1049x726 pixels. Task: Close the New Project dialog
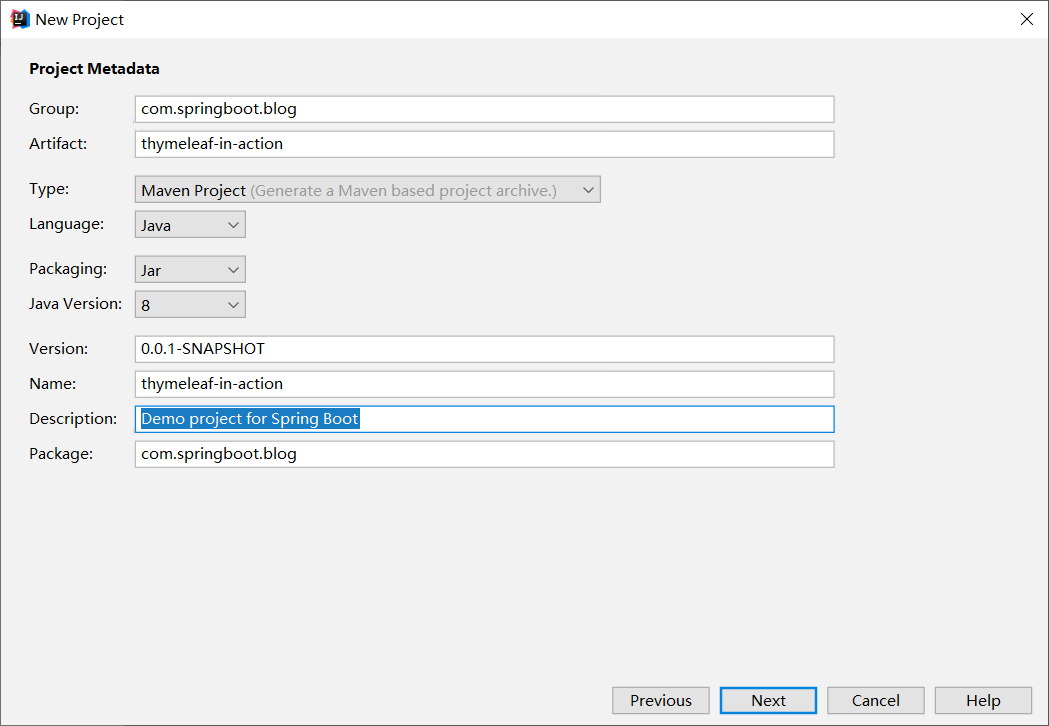[x=1026, y=19]
